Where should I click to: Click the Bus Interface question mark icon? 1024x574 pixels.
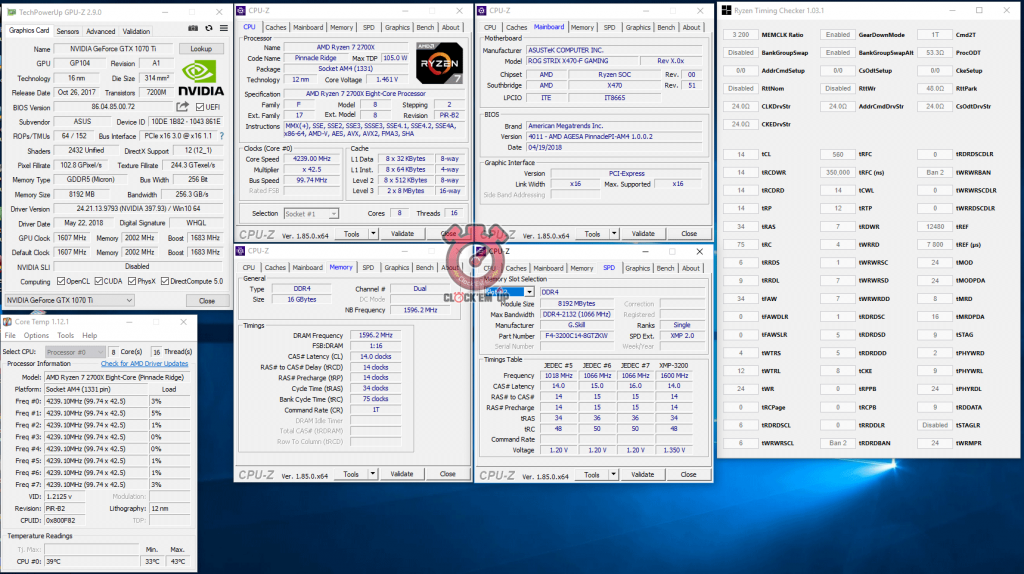221,135
